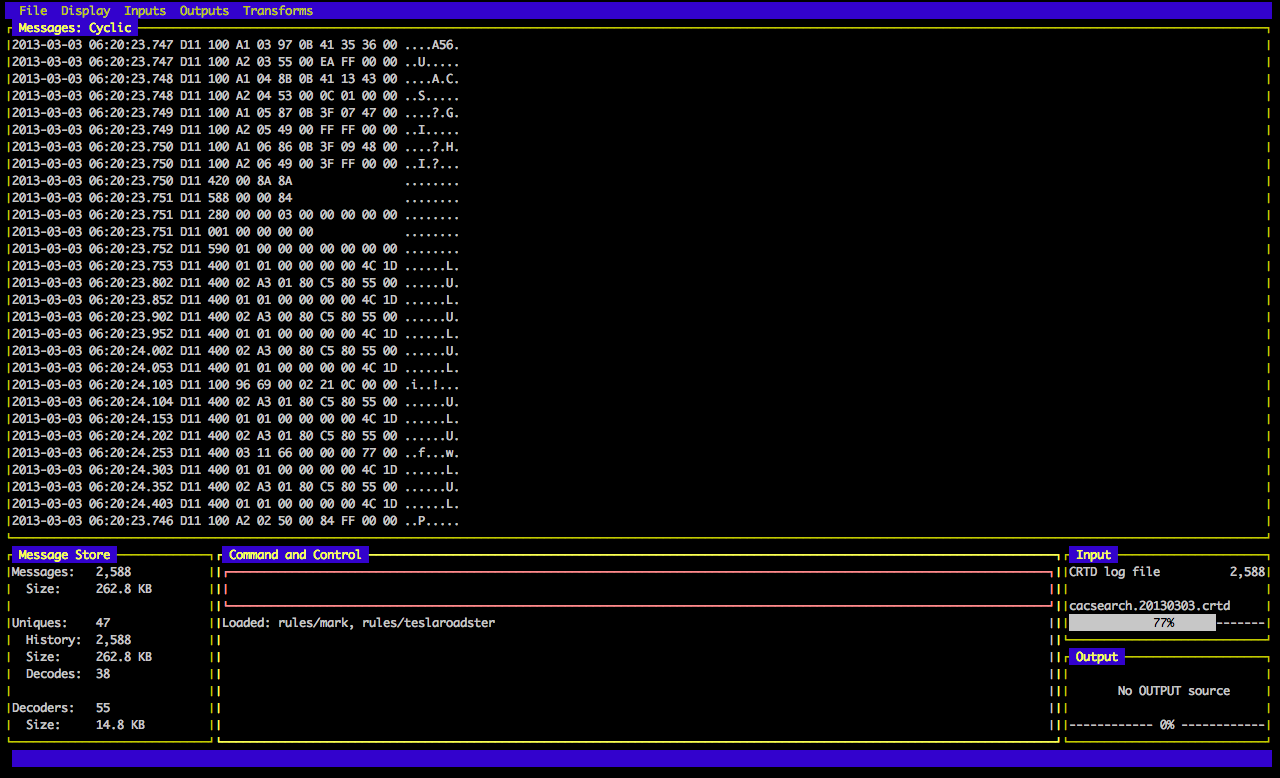The width and height of the screenshot is (1280, 778).
Task: Click the No OUTPUT source text
Action: [x=1173, y=691]
